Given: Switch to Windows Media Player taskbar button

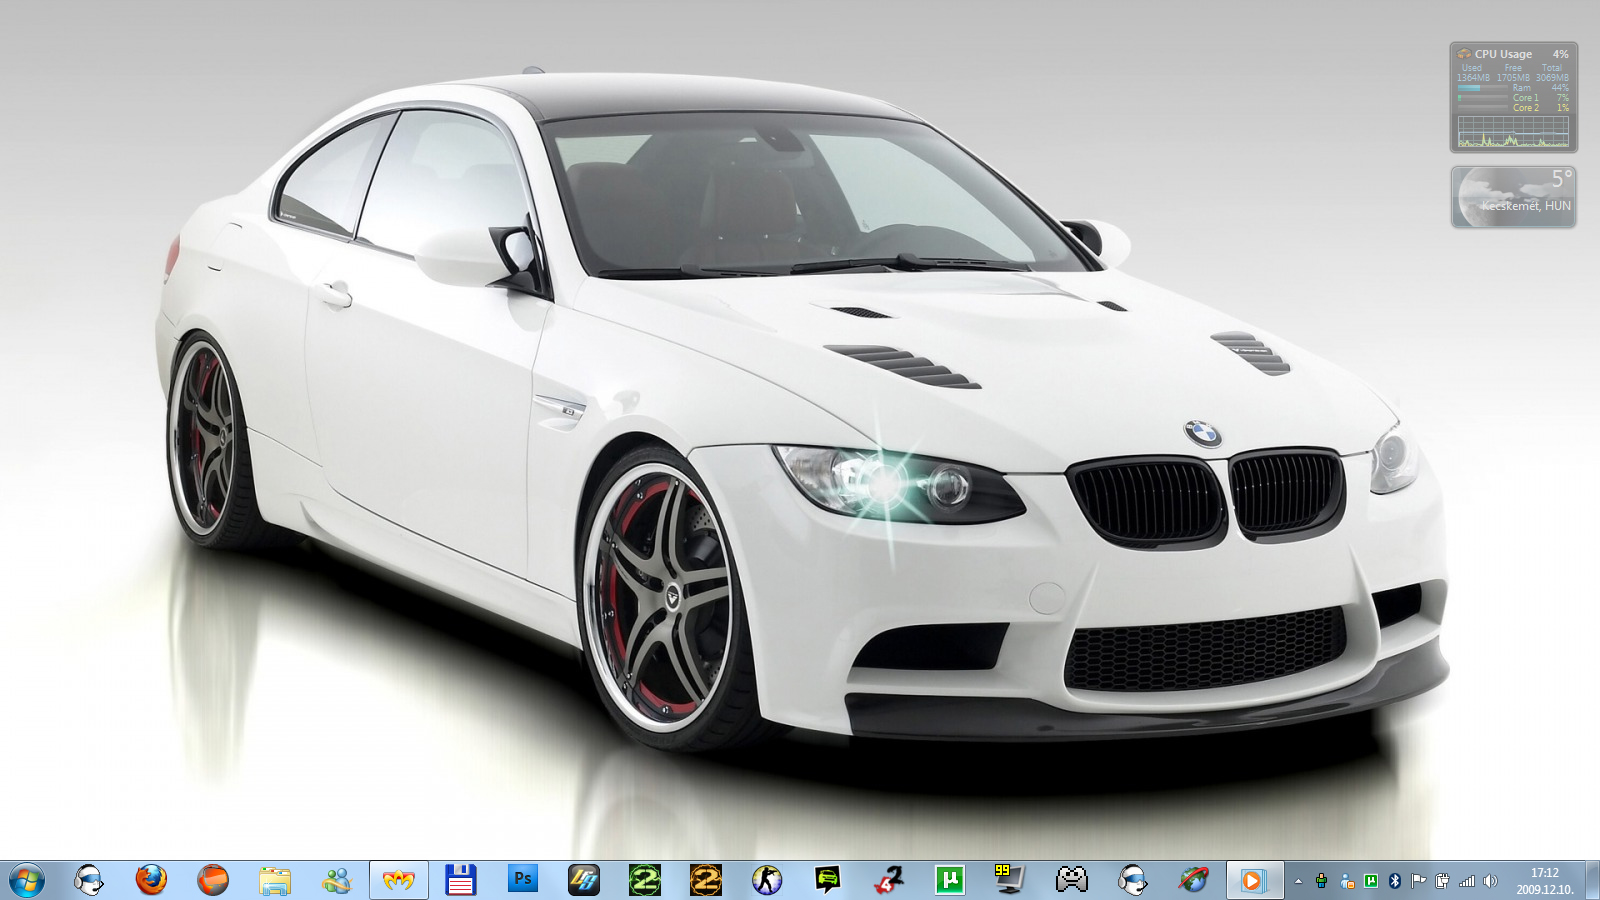Looking at the screenshot, I should (x=1255, y=880).
